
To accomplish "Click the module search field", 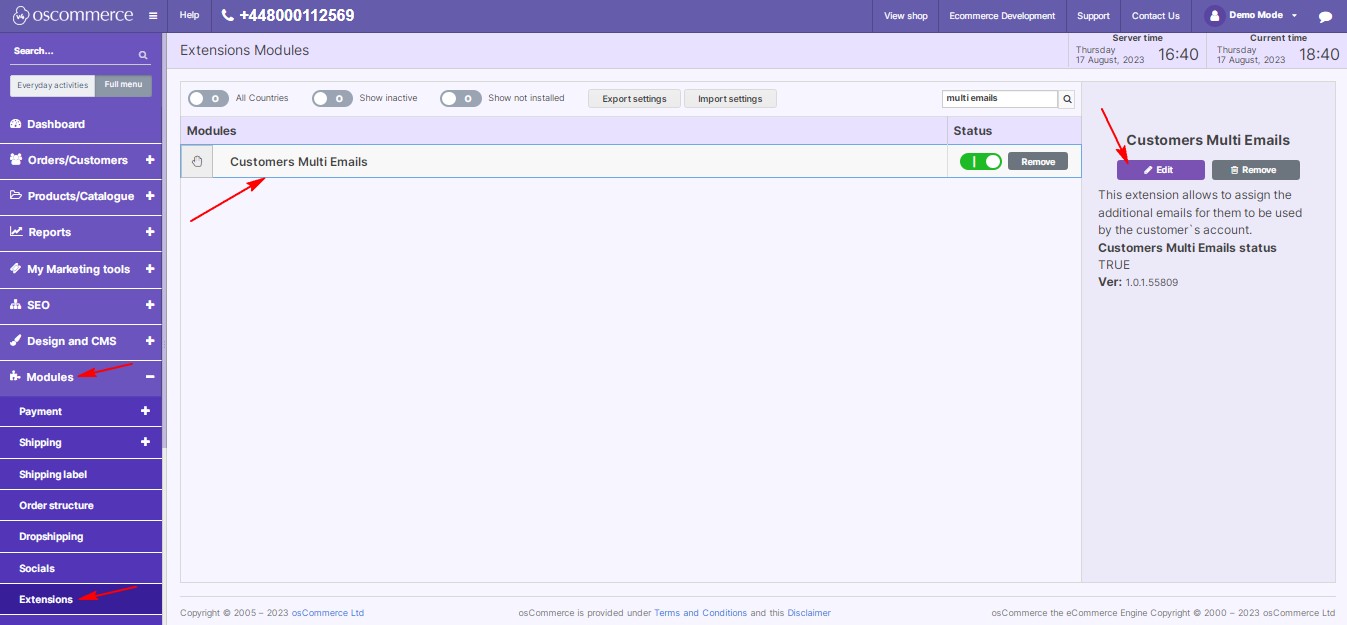I will [1000, 99].
